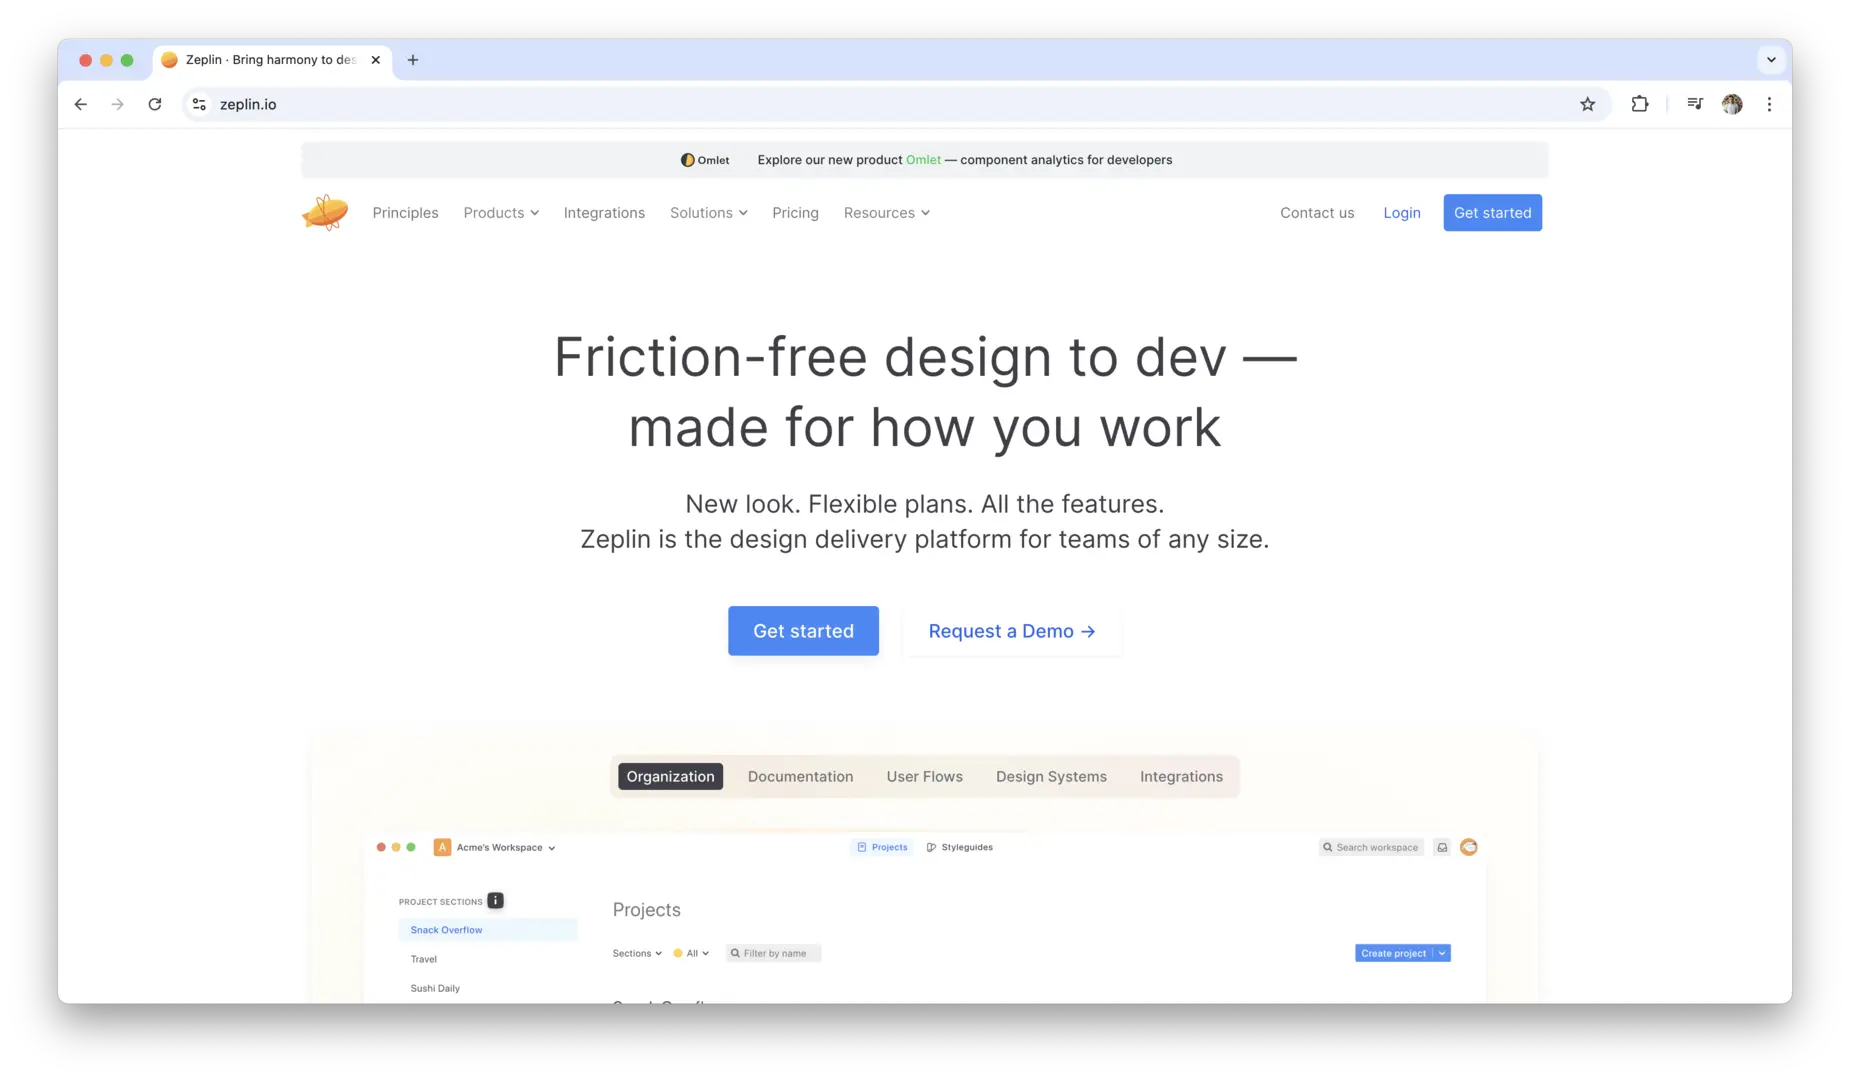The height and width of the screenshot is (1080, 1850).
Task: Expand the Solutions dropdown menu
Action: pos(709,213)
